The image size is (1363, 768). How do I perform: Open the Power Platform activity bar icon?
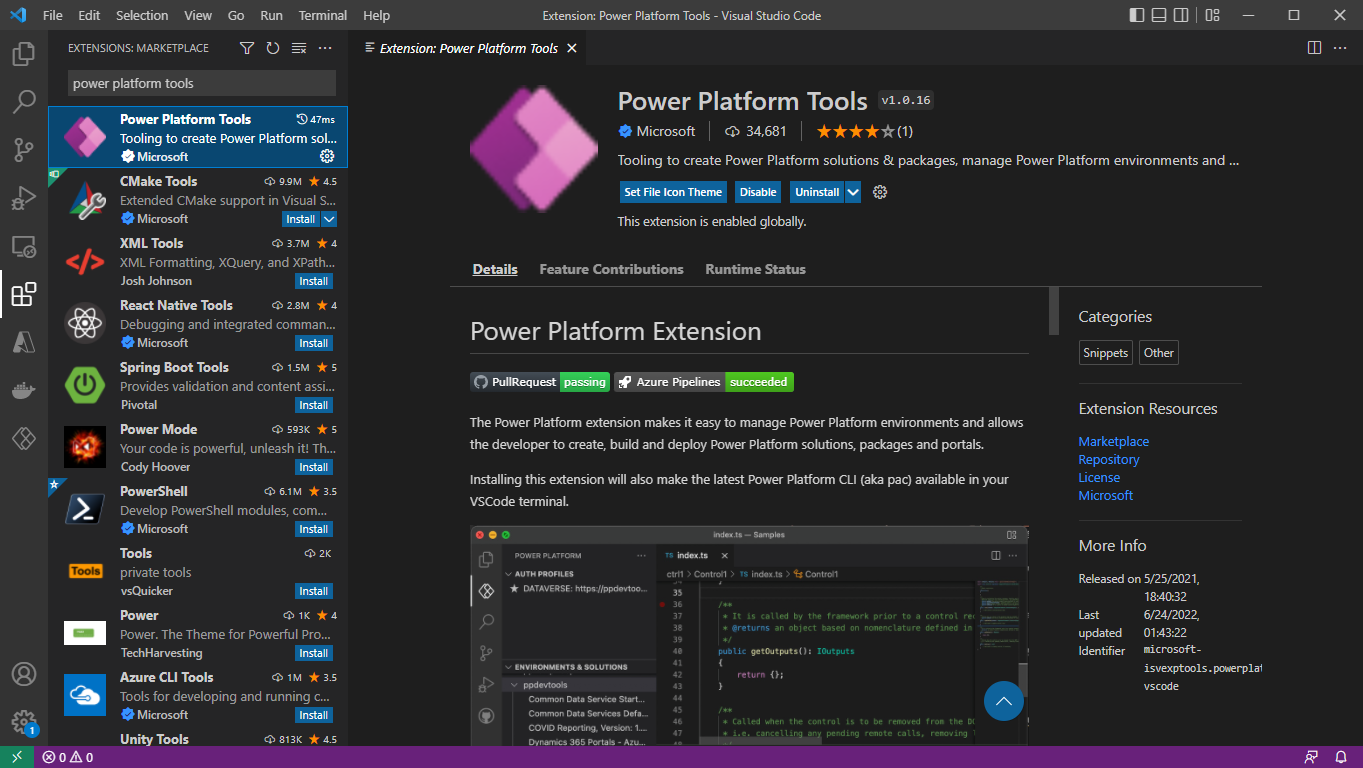pos(24,438)
